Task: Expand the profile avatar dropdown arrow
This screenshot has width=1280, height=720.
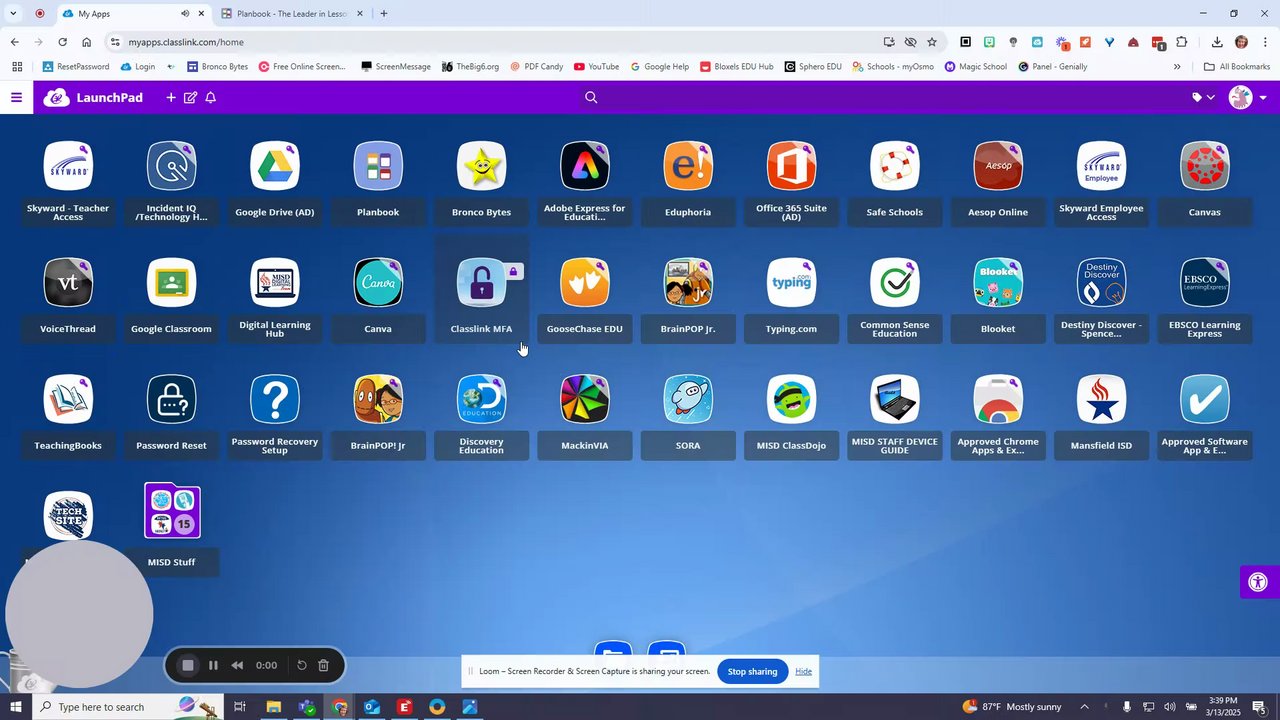Action: coord(1263,97)
